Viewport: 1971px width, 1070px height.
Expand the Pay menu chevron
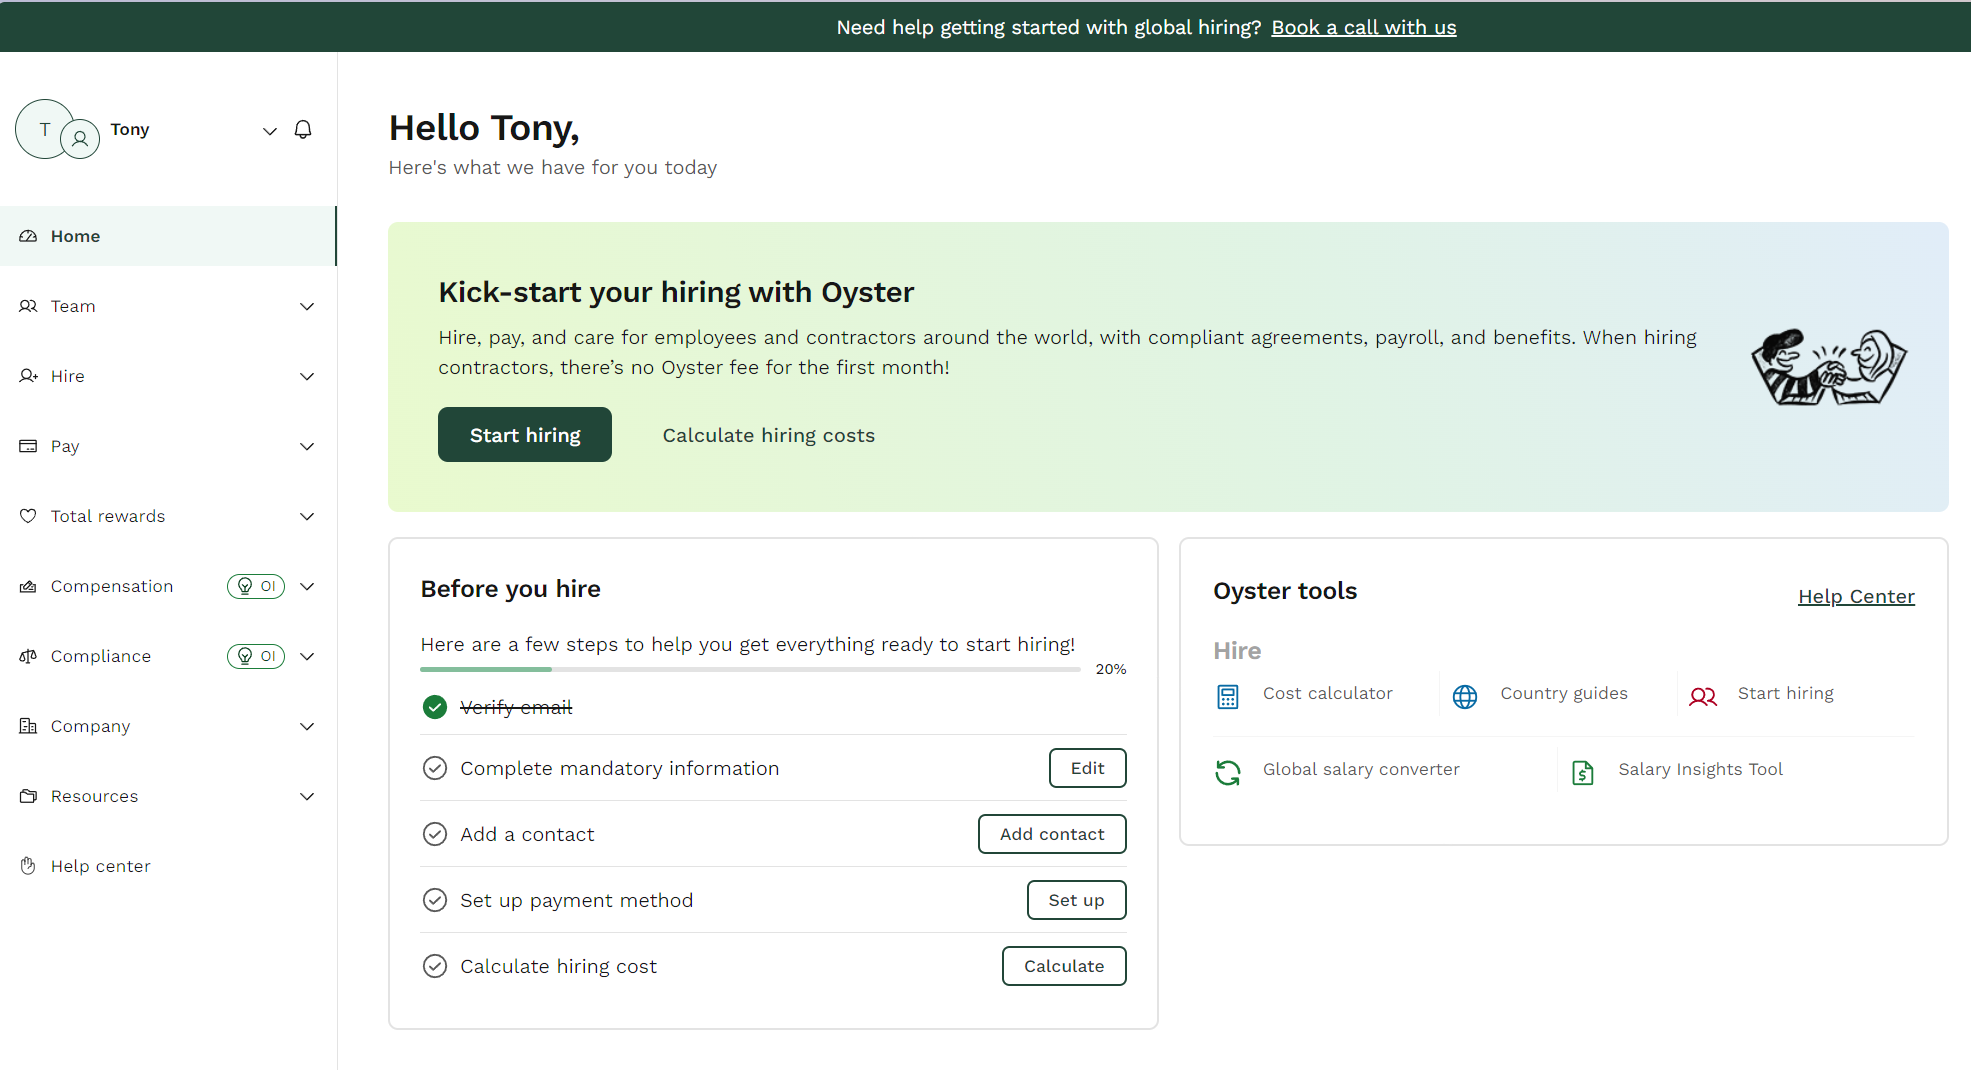click(x=307, y=446)
